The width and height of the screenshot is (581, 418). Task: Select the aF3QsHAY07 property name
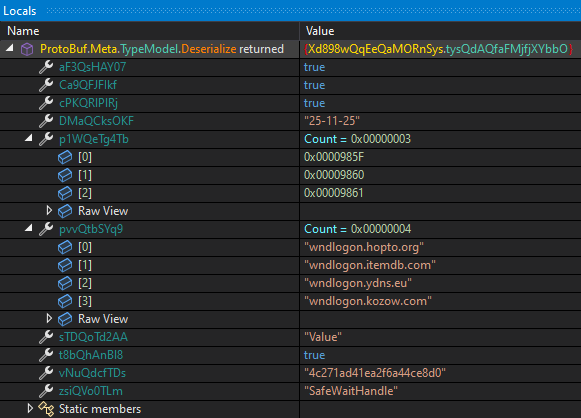93,67
